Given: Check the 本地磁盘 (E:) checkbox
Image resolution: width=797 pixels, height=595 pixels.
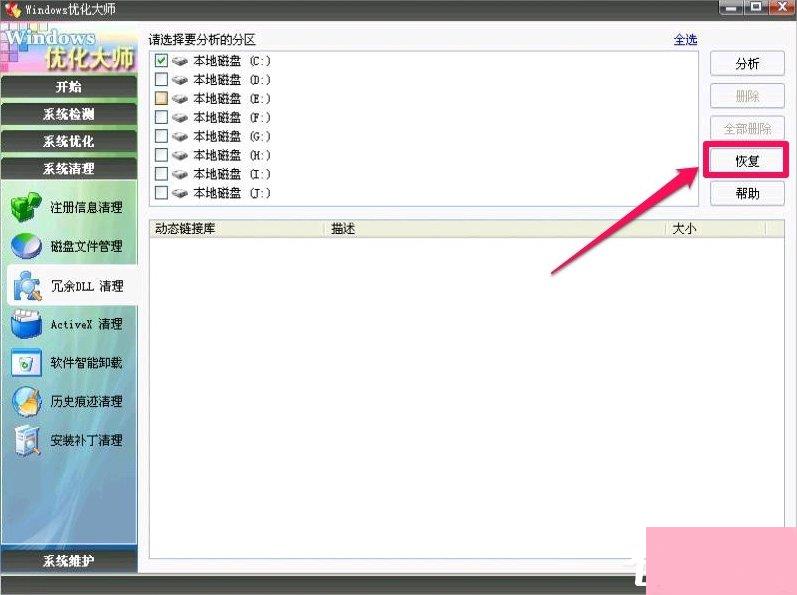Looking at the screenshot, I should 161,98.
